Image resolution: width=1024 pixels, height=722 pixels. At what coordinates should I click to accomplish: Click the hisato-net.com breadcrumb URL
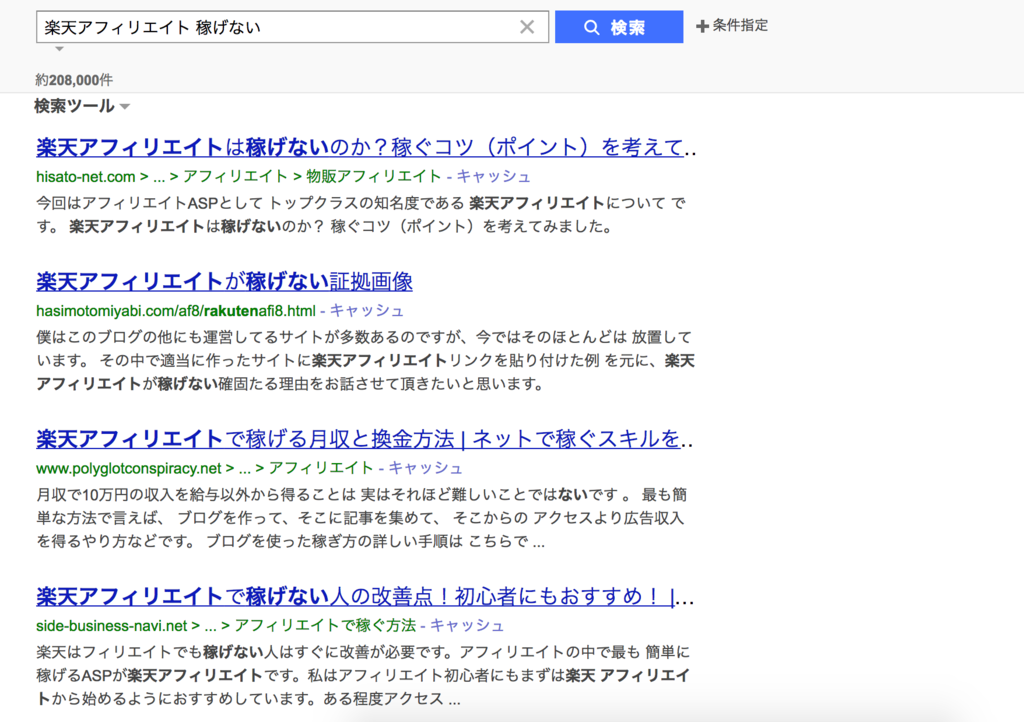[86, 176]
